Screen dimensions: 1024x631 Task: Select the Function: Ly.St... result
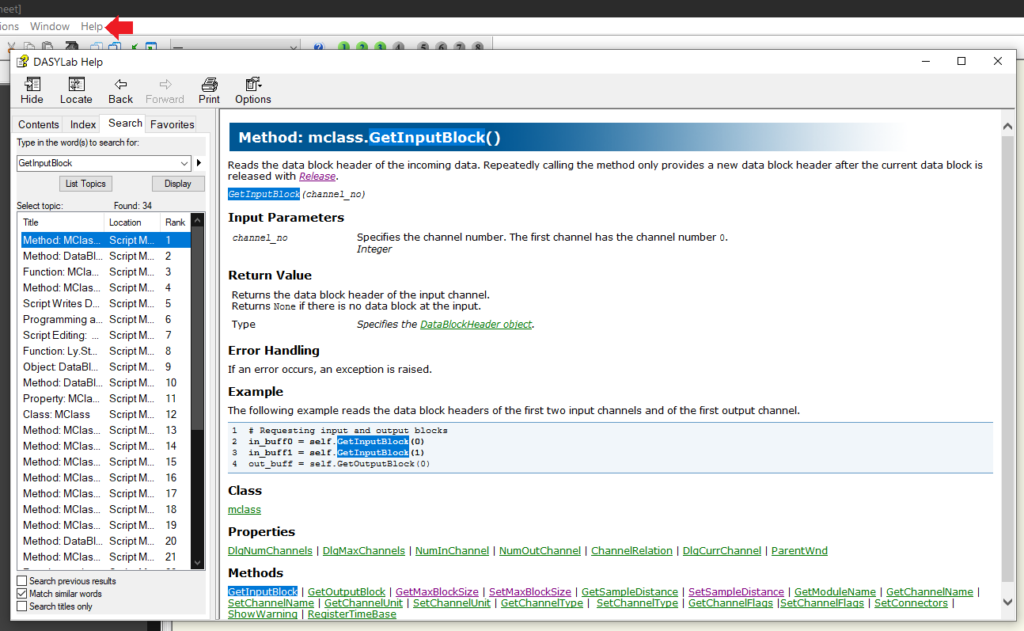point(105,351)
